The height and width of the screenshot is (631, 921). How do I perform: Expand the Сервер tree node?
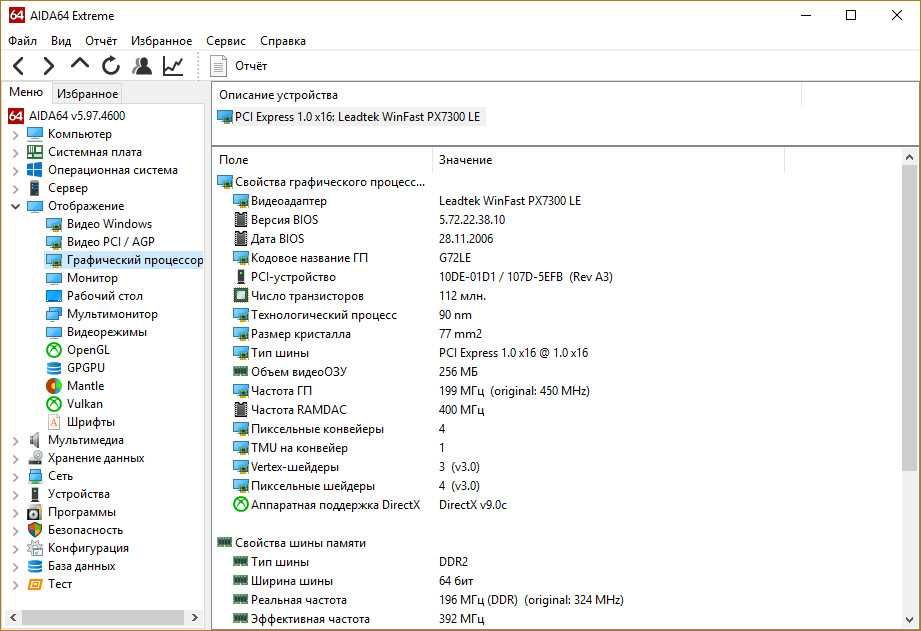click(x=16, y=189)
